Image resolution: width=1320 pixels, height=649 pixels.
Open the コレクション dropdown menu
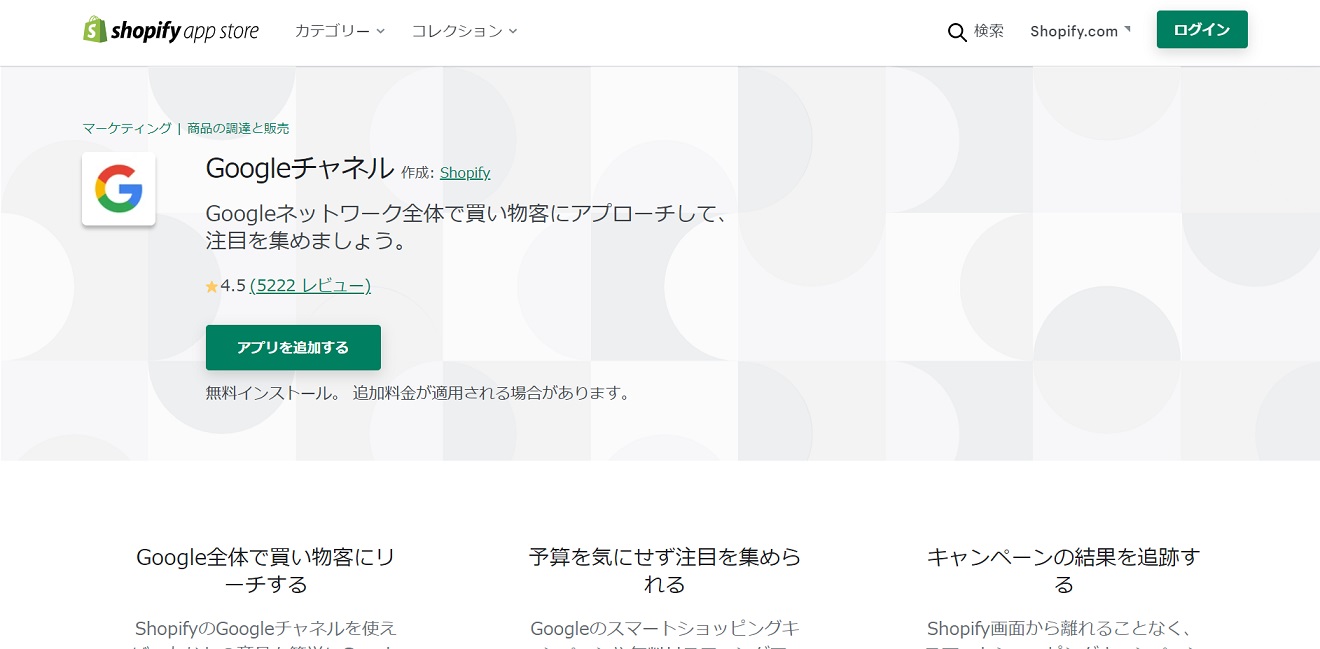[x=464, y=31]
